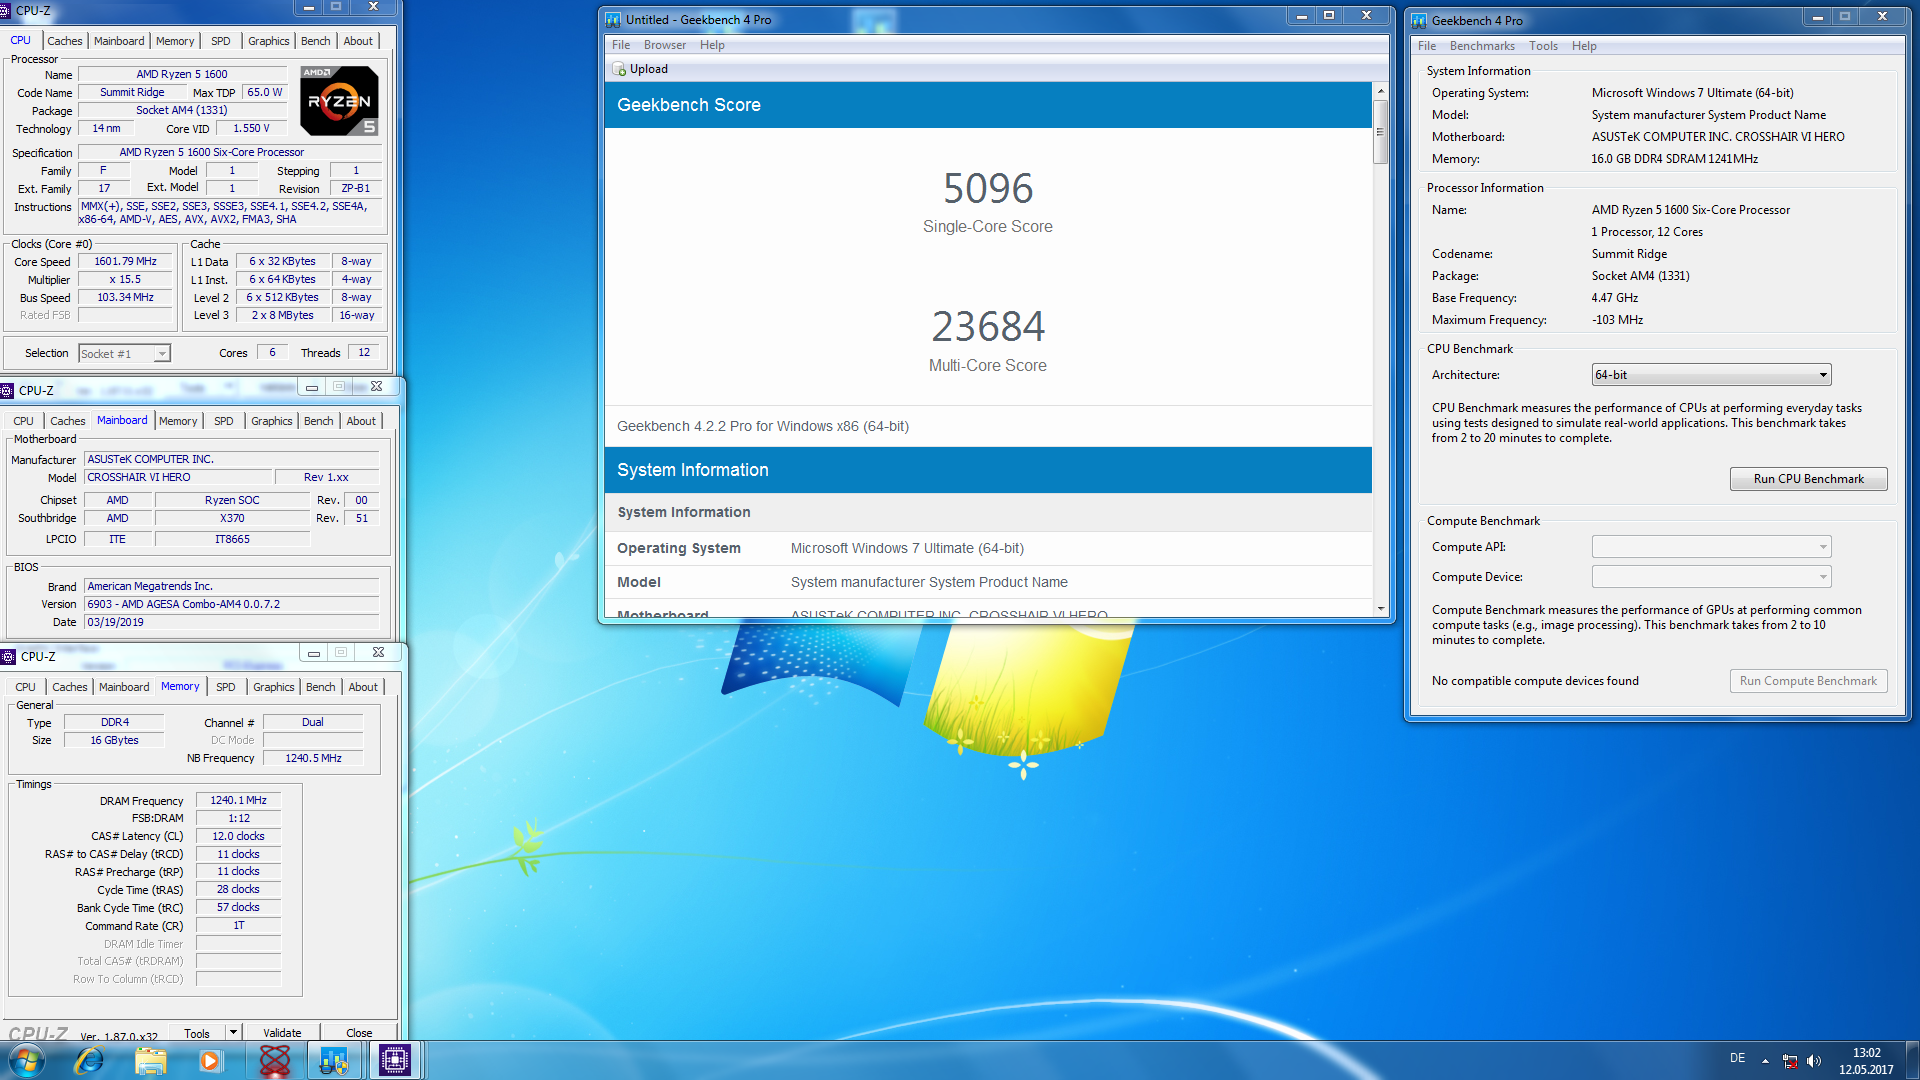Screen dimensions: 1920x1080
Task: Click the Core VID value 1.550 V
Action: coord(251,128)
